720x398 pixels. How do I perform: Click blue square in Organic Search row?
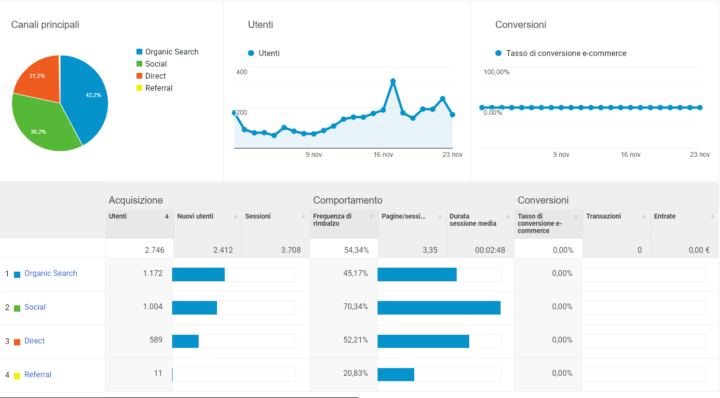[17, 275]
